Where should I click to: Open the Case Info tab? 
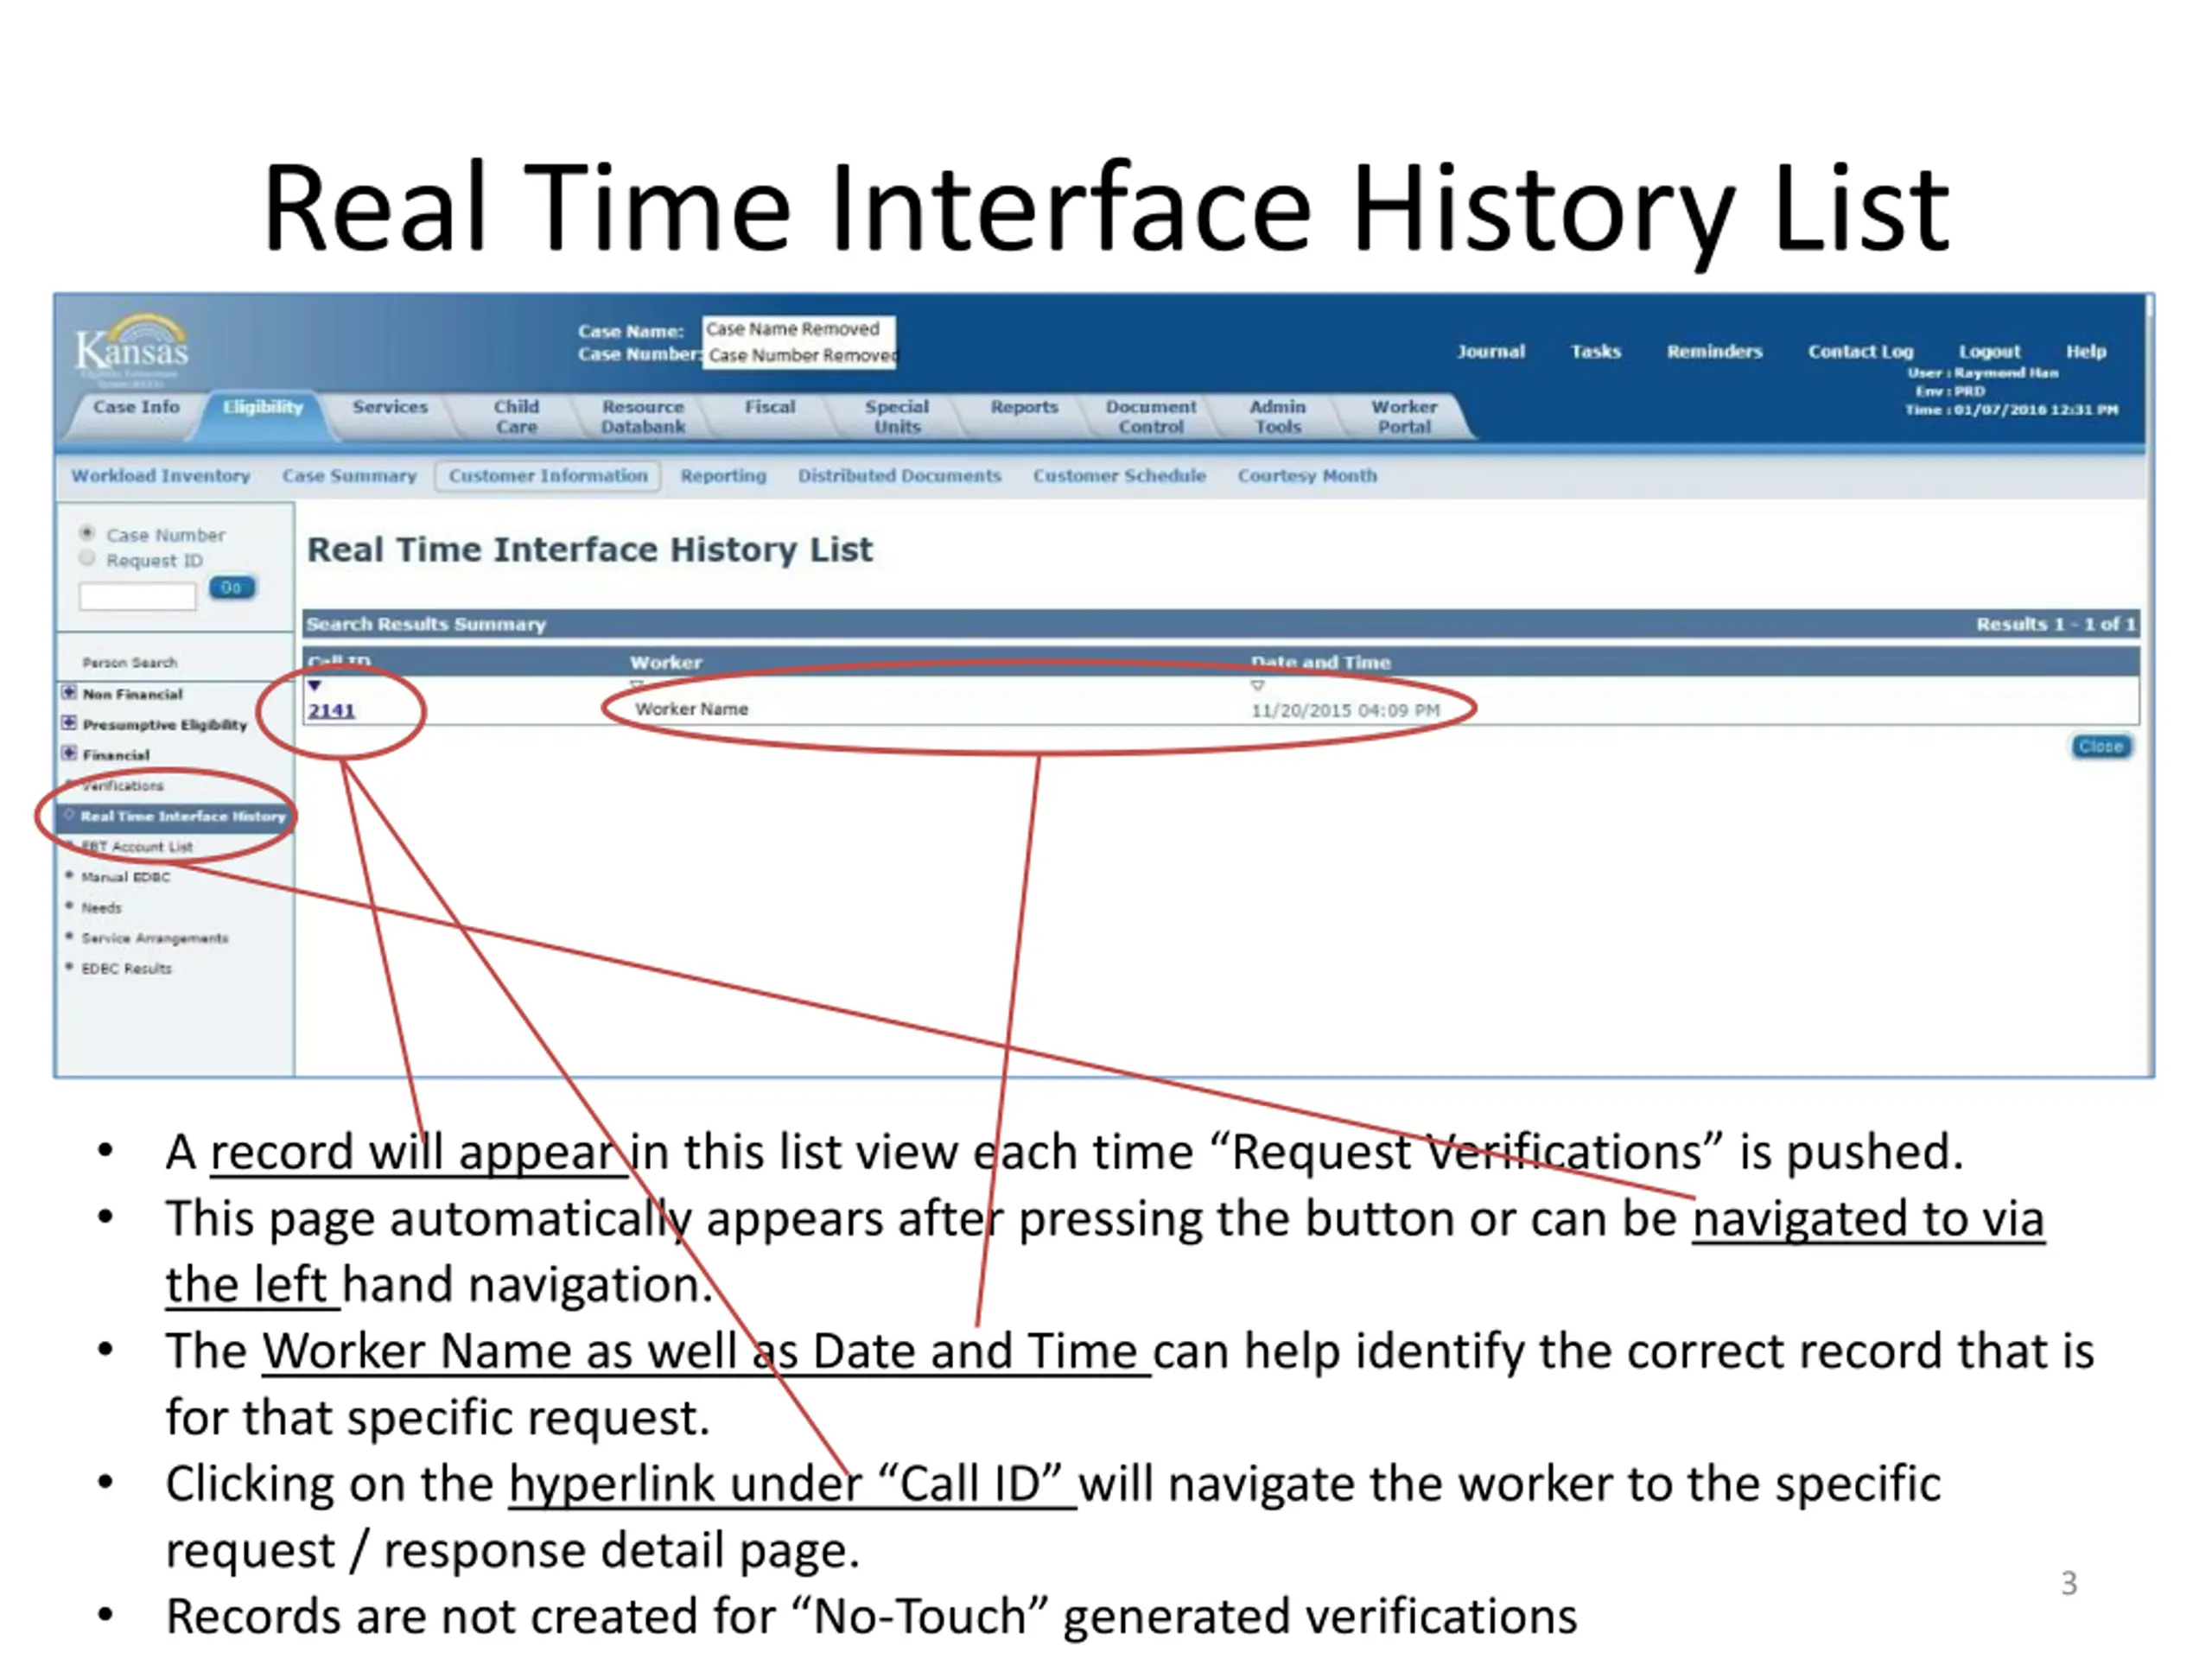click(136, 408)
